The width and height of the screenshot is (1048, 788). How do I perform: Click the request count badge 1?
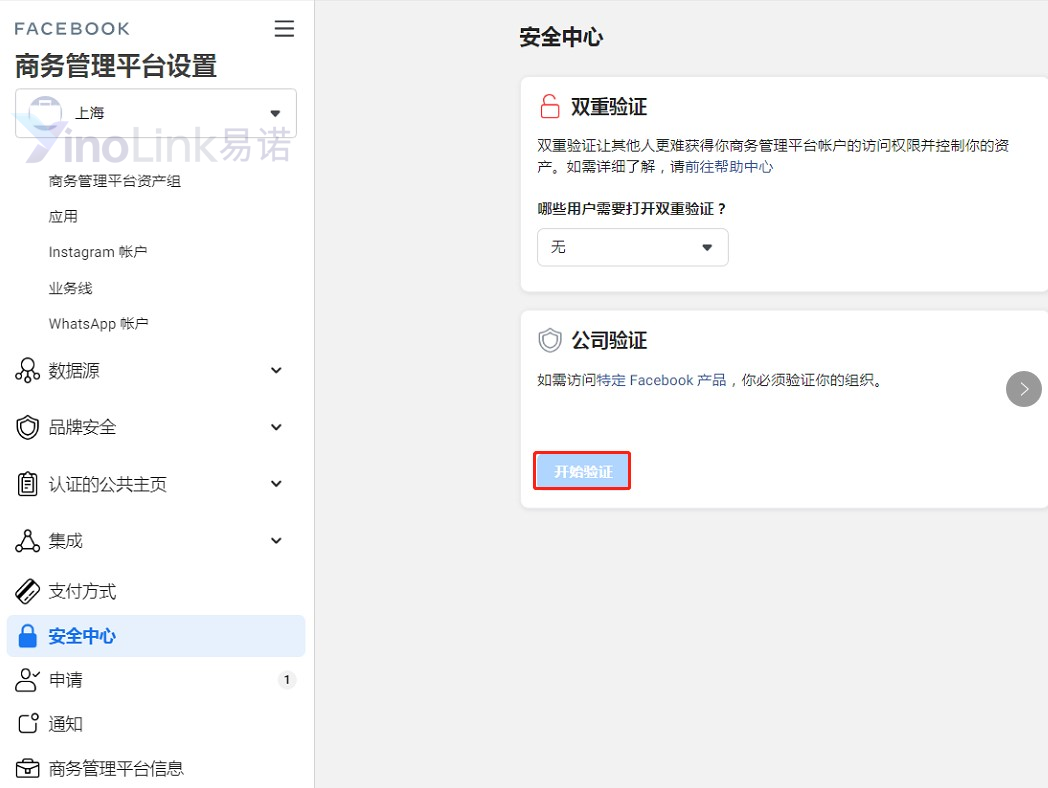287,680
